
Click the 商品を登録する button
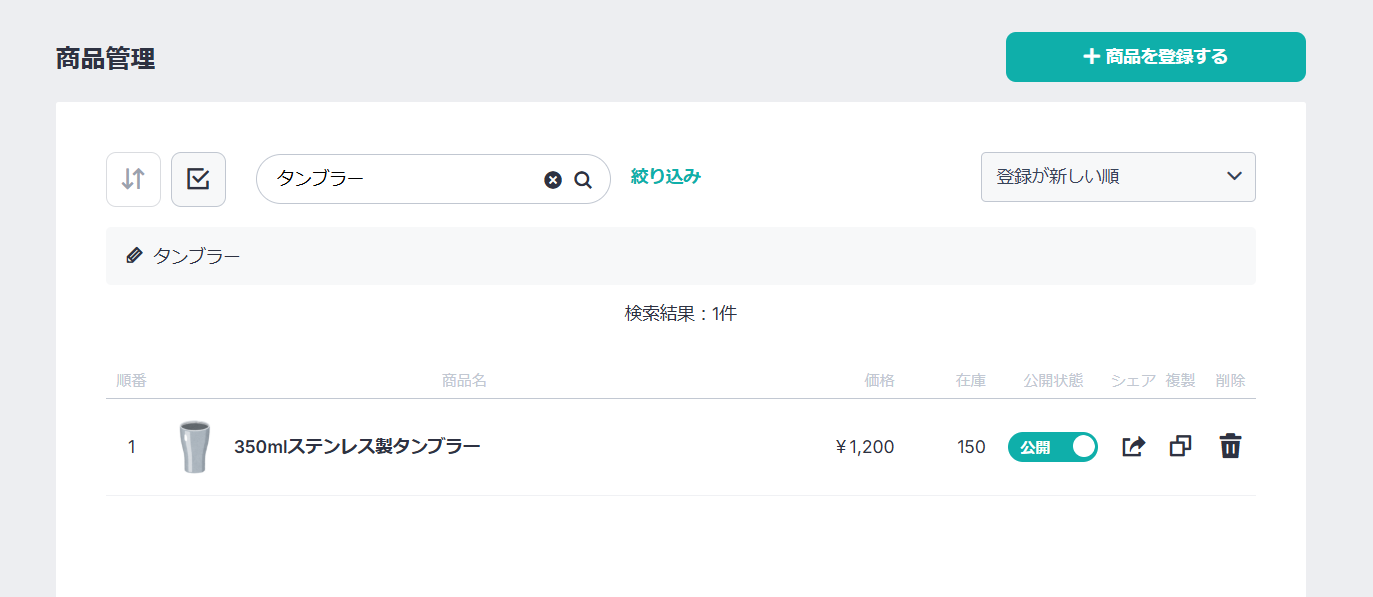(1155, 57)
